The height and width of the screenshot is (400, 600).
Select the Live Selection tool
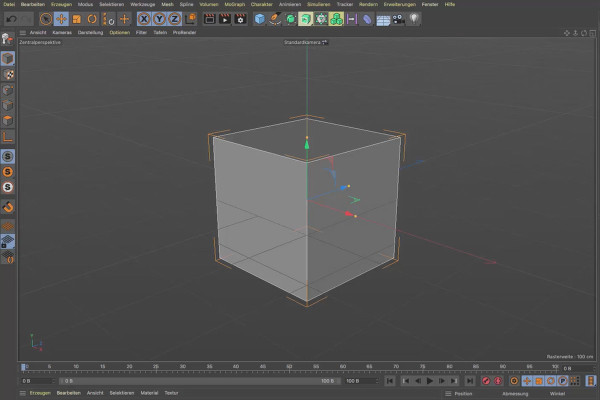pyautogui.click(x=46, y=19)
